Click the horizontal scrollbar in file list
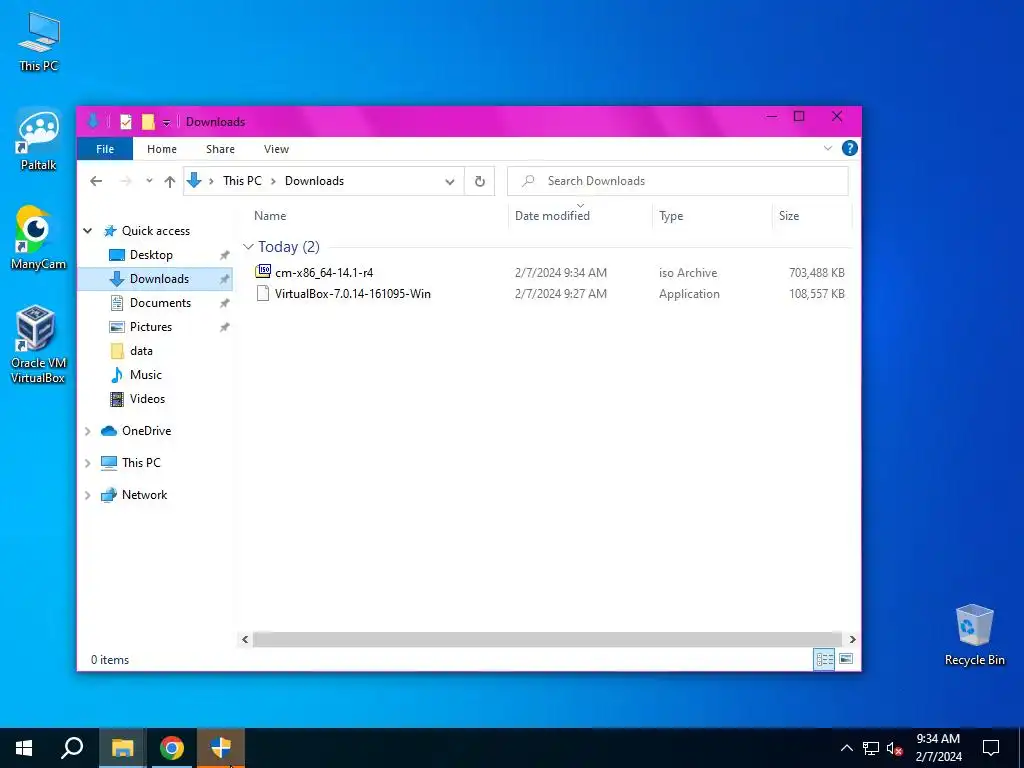1024x768 pixels. pyautogui.click(x=547, y=639)
